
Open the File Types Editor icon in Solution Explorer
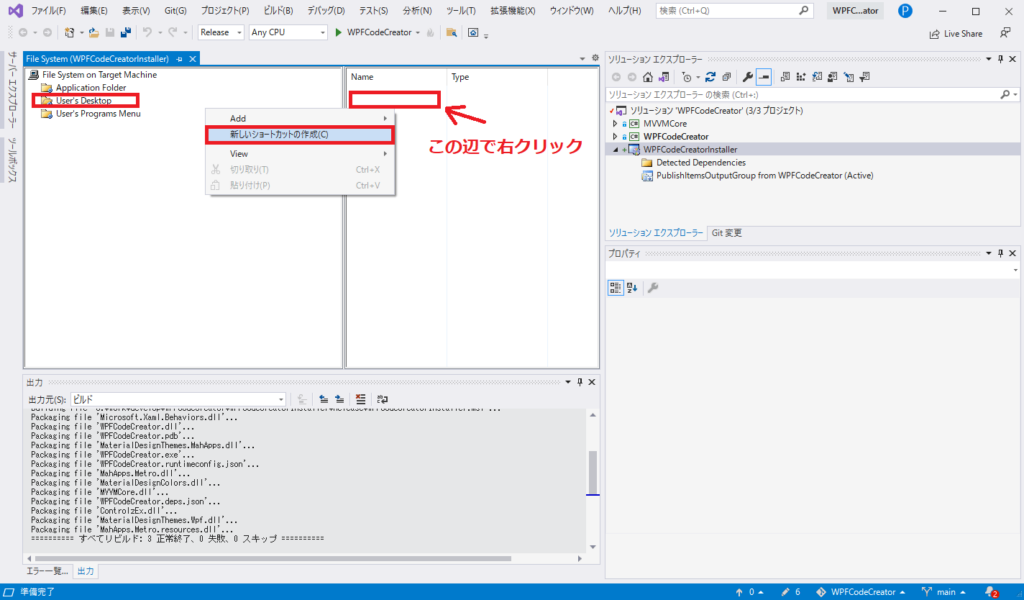click(x=817, y=77)
